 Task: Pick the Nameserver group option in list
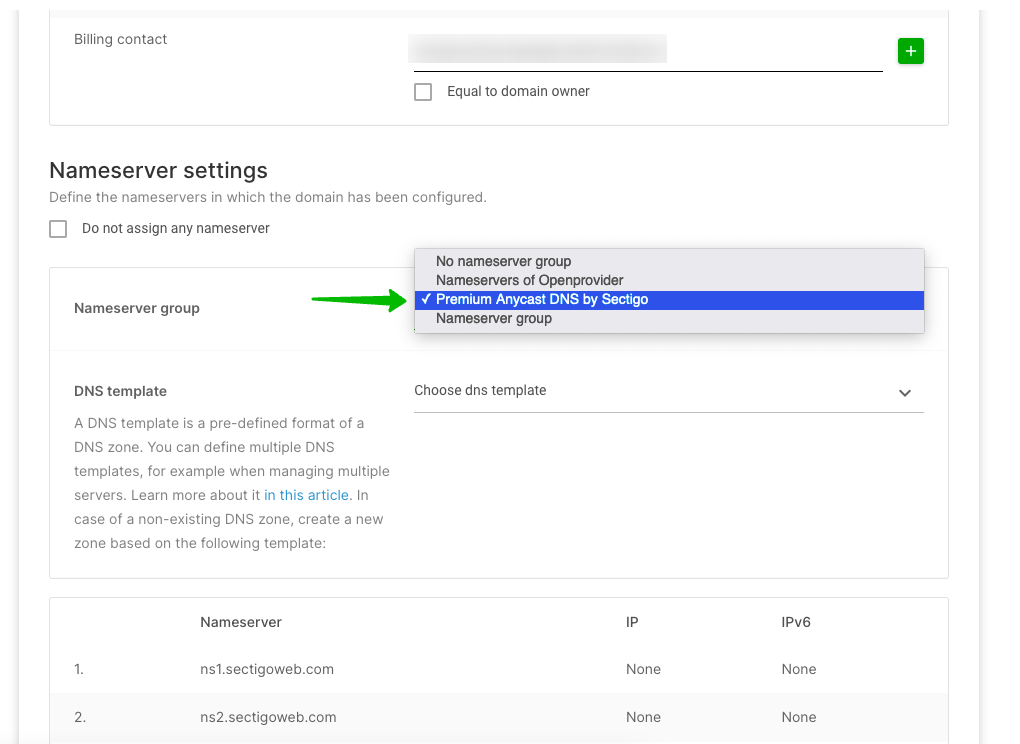[669, 319]
